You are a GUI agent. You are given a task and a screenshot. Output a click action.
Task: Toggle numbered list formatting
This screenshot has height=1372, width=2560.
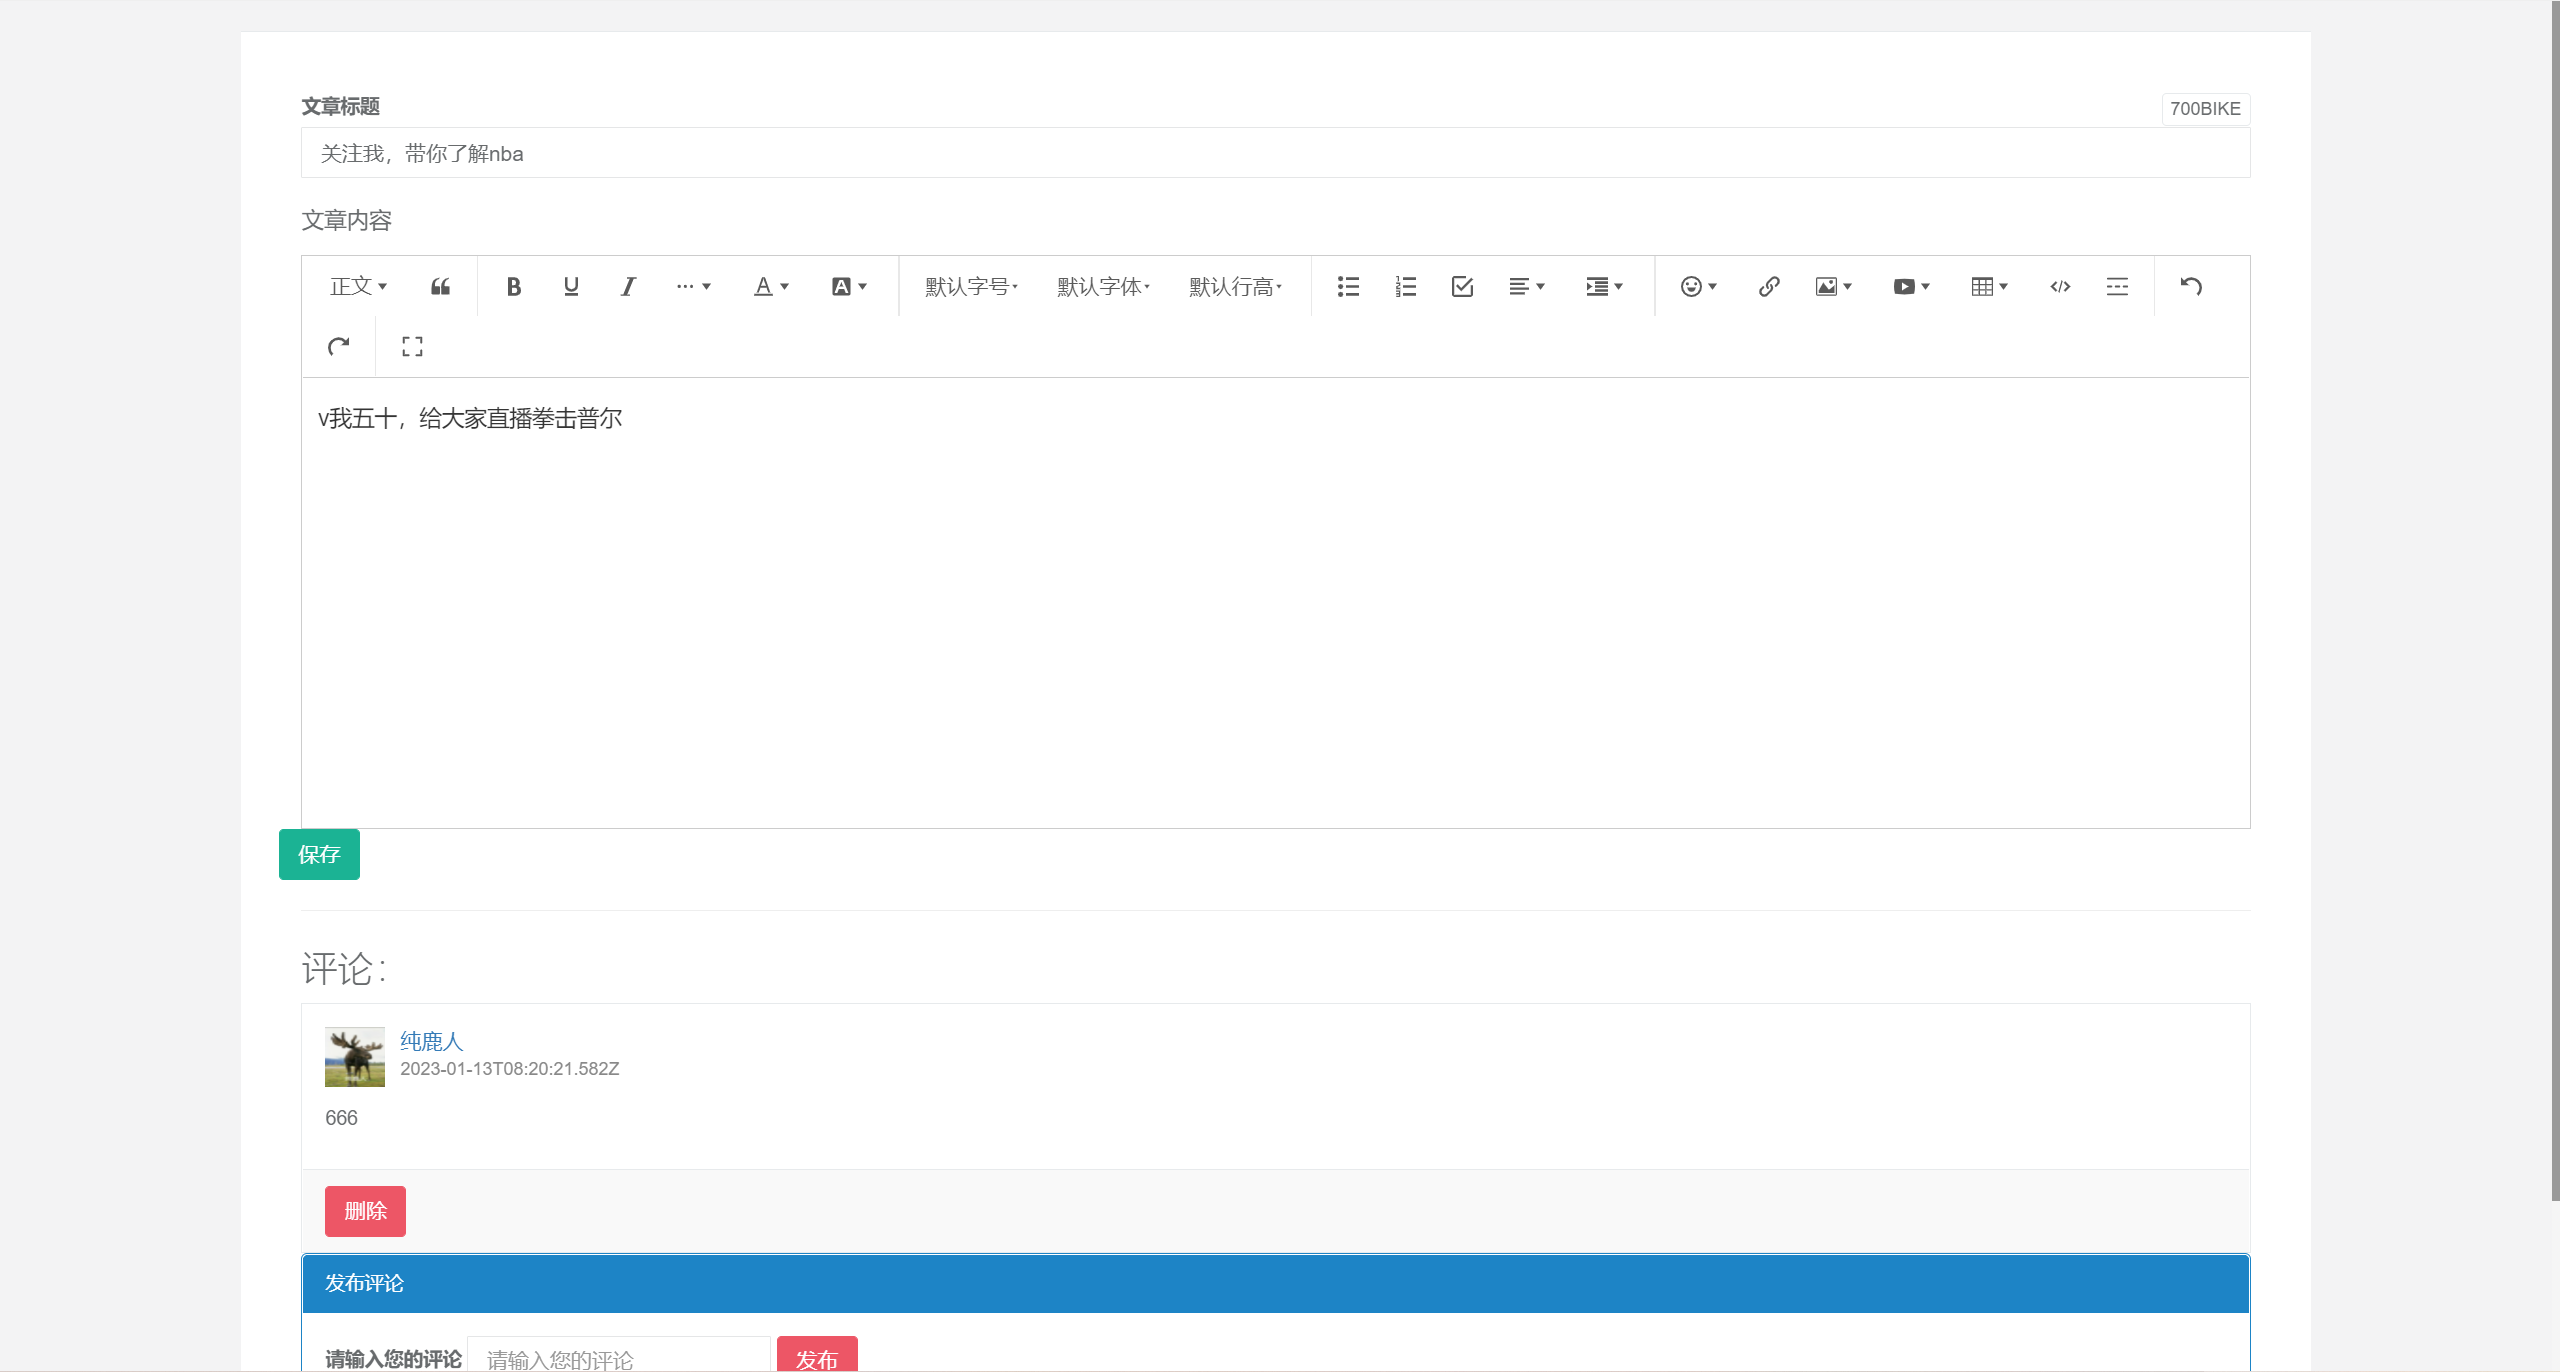(x=1405, y=287)
